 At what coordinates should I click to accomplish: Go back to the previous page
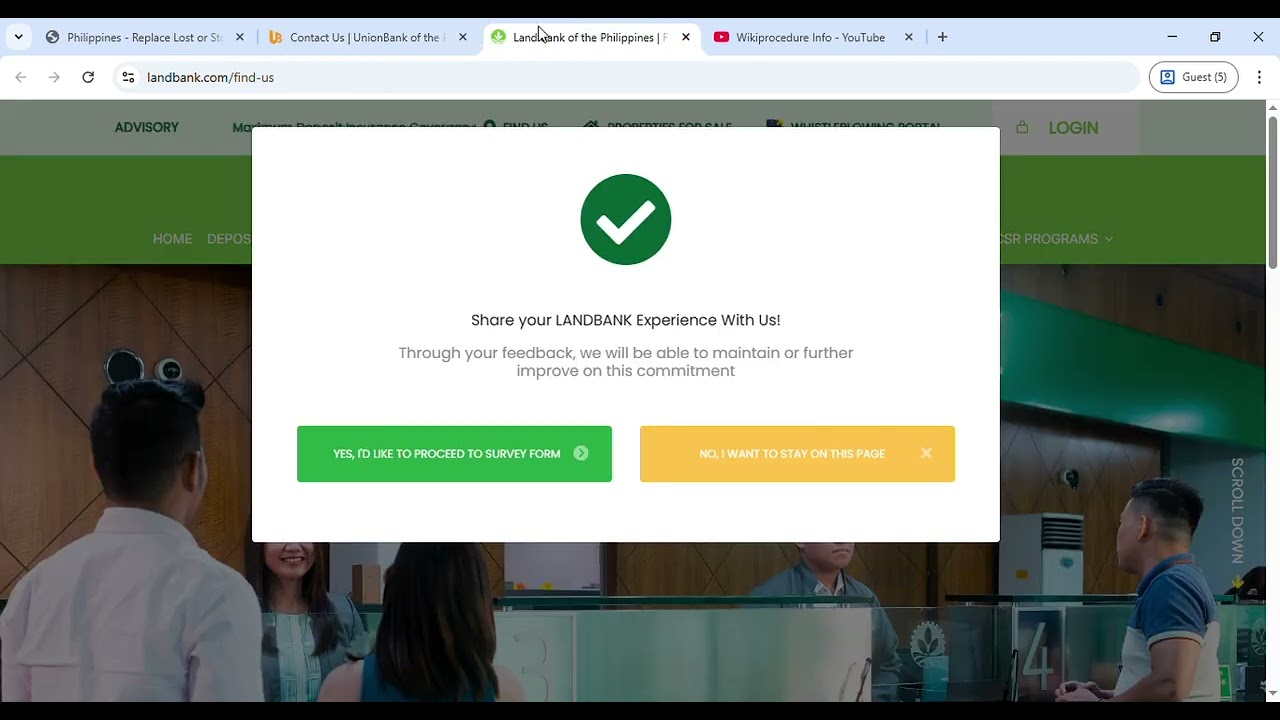pyautogui.click(x=21, y=77)
